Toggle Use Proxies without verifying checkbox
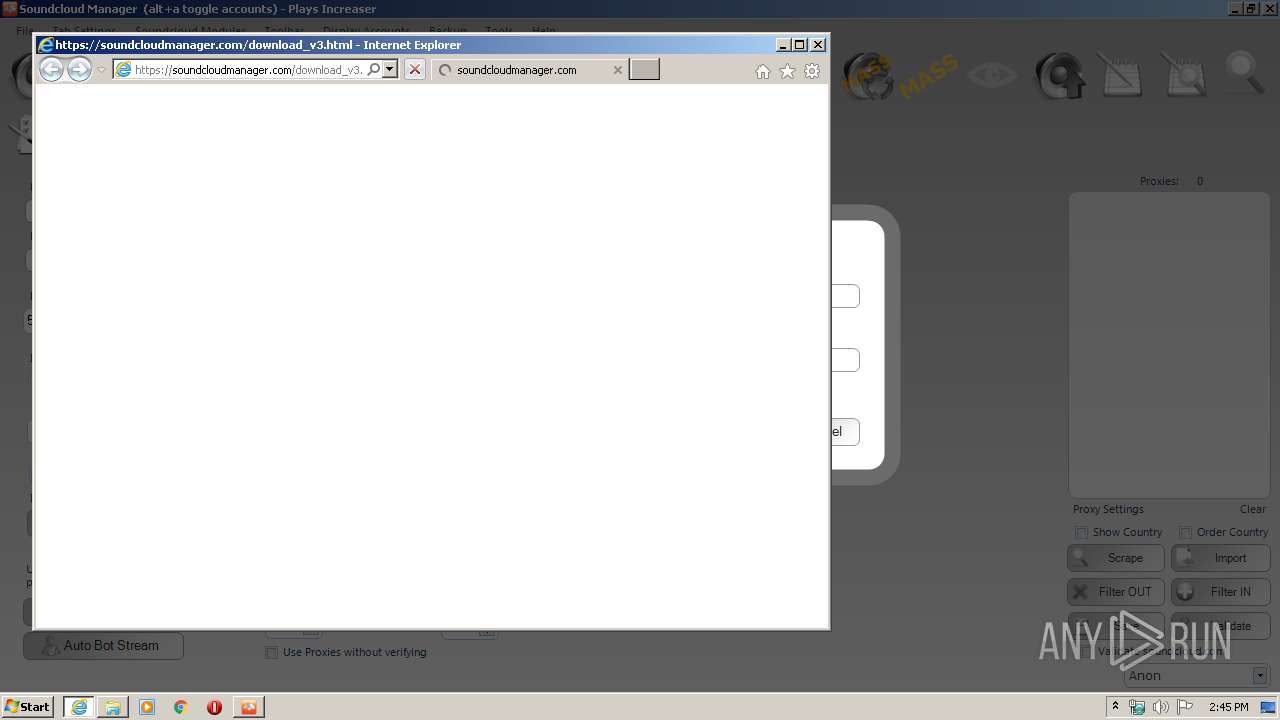Screen dimensions: 1280x720 point(271,652)
